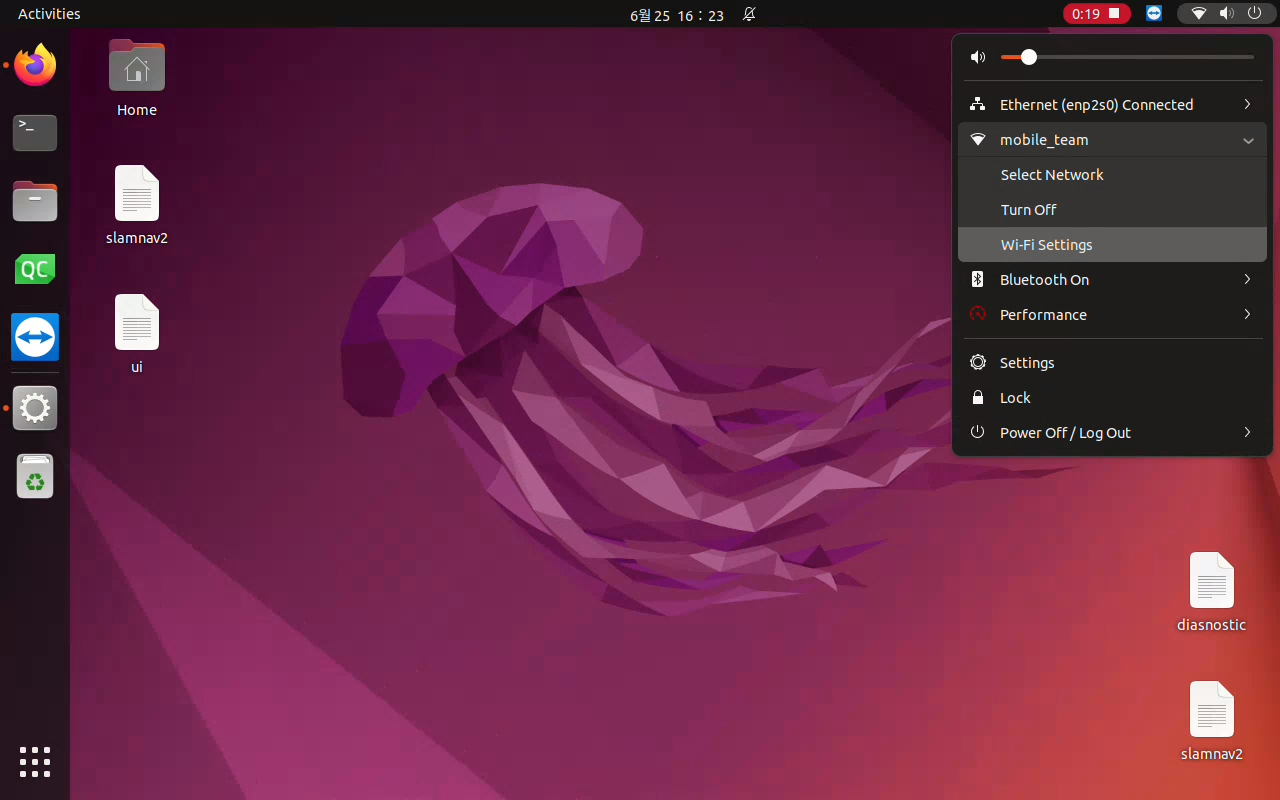Open Settings from the system menu
This screenshot has height=800, width=1280.
pos(1112,363)
